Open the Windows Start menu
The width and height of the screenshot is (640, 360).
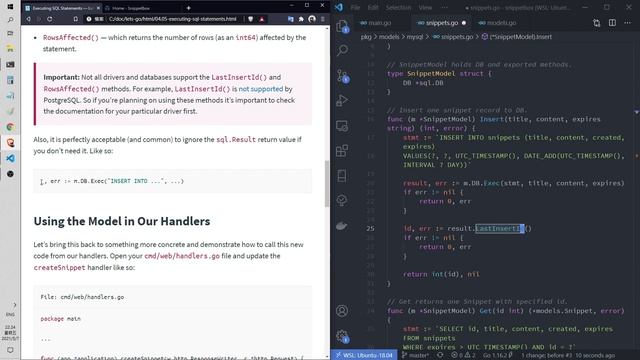coord(10,7)
